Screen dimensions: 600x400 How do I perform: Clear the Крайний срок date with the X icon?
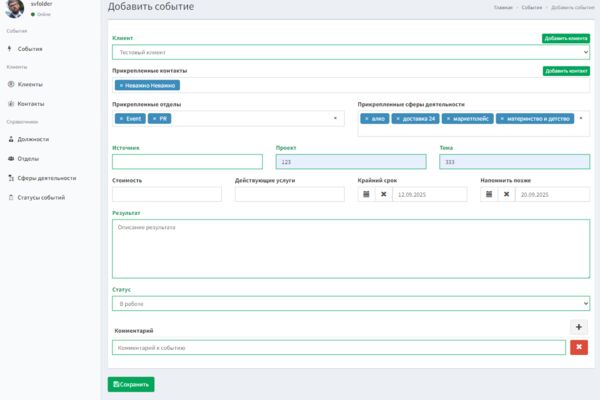point(383,194)
